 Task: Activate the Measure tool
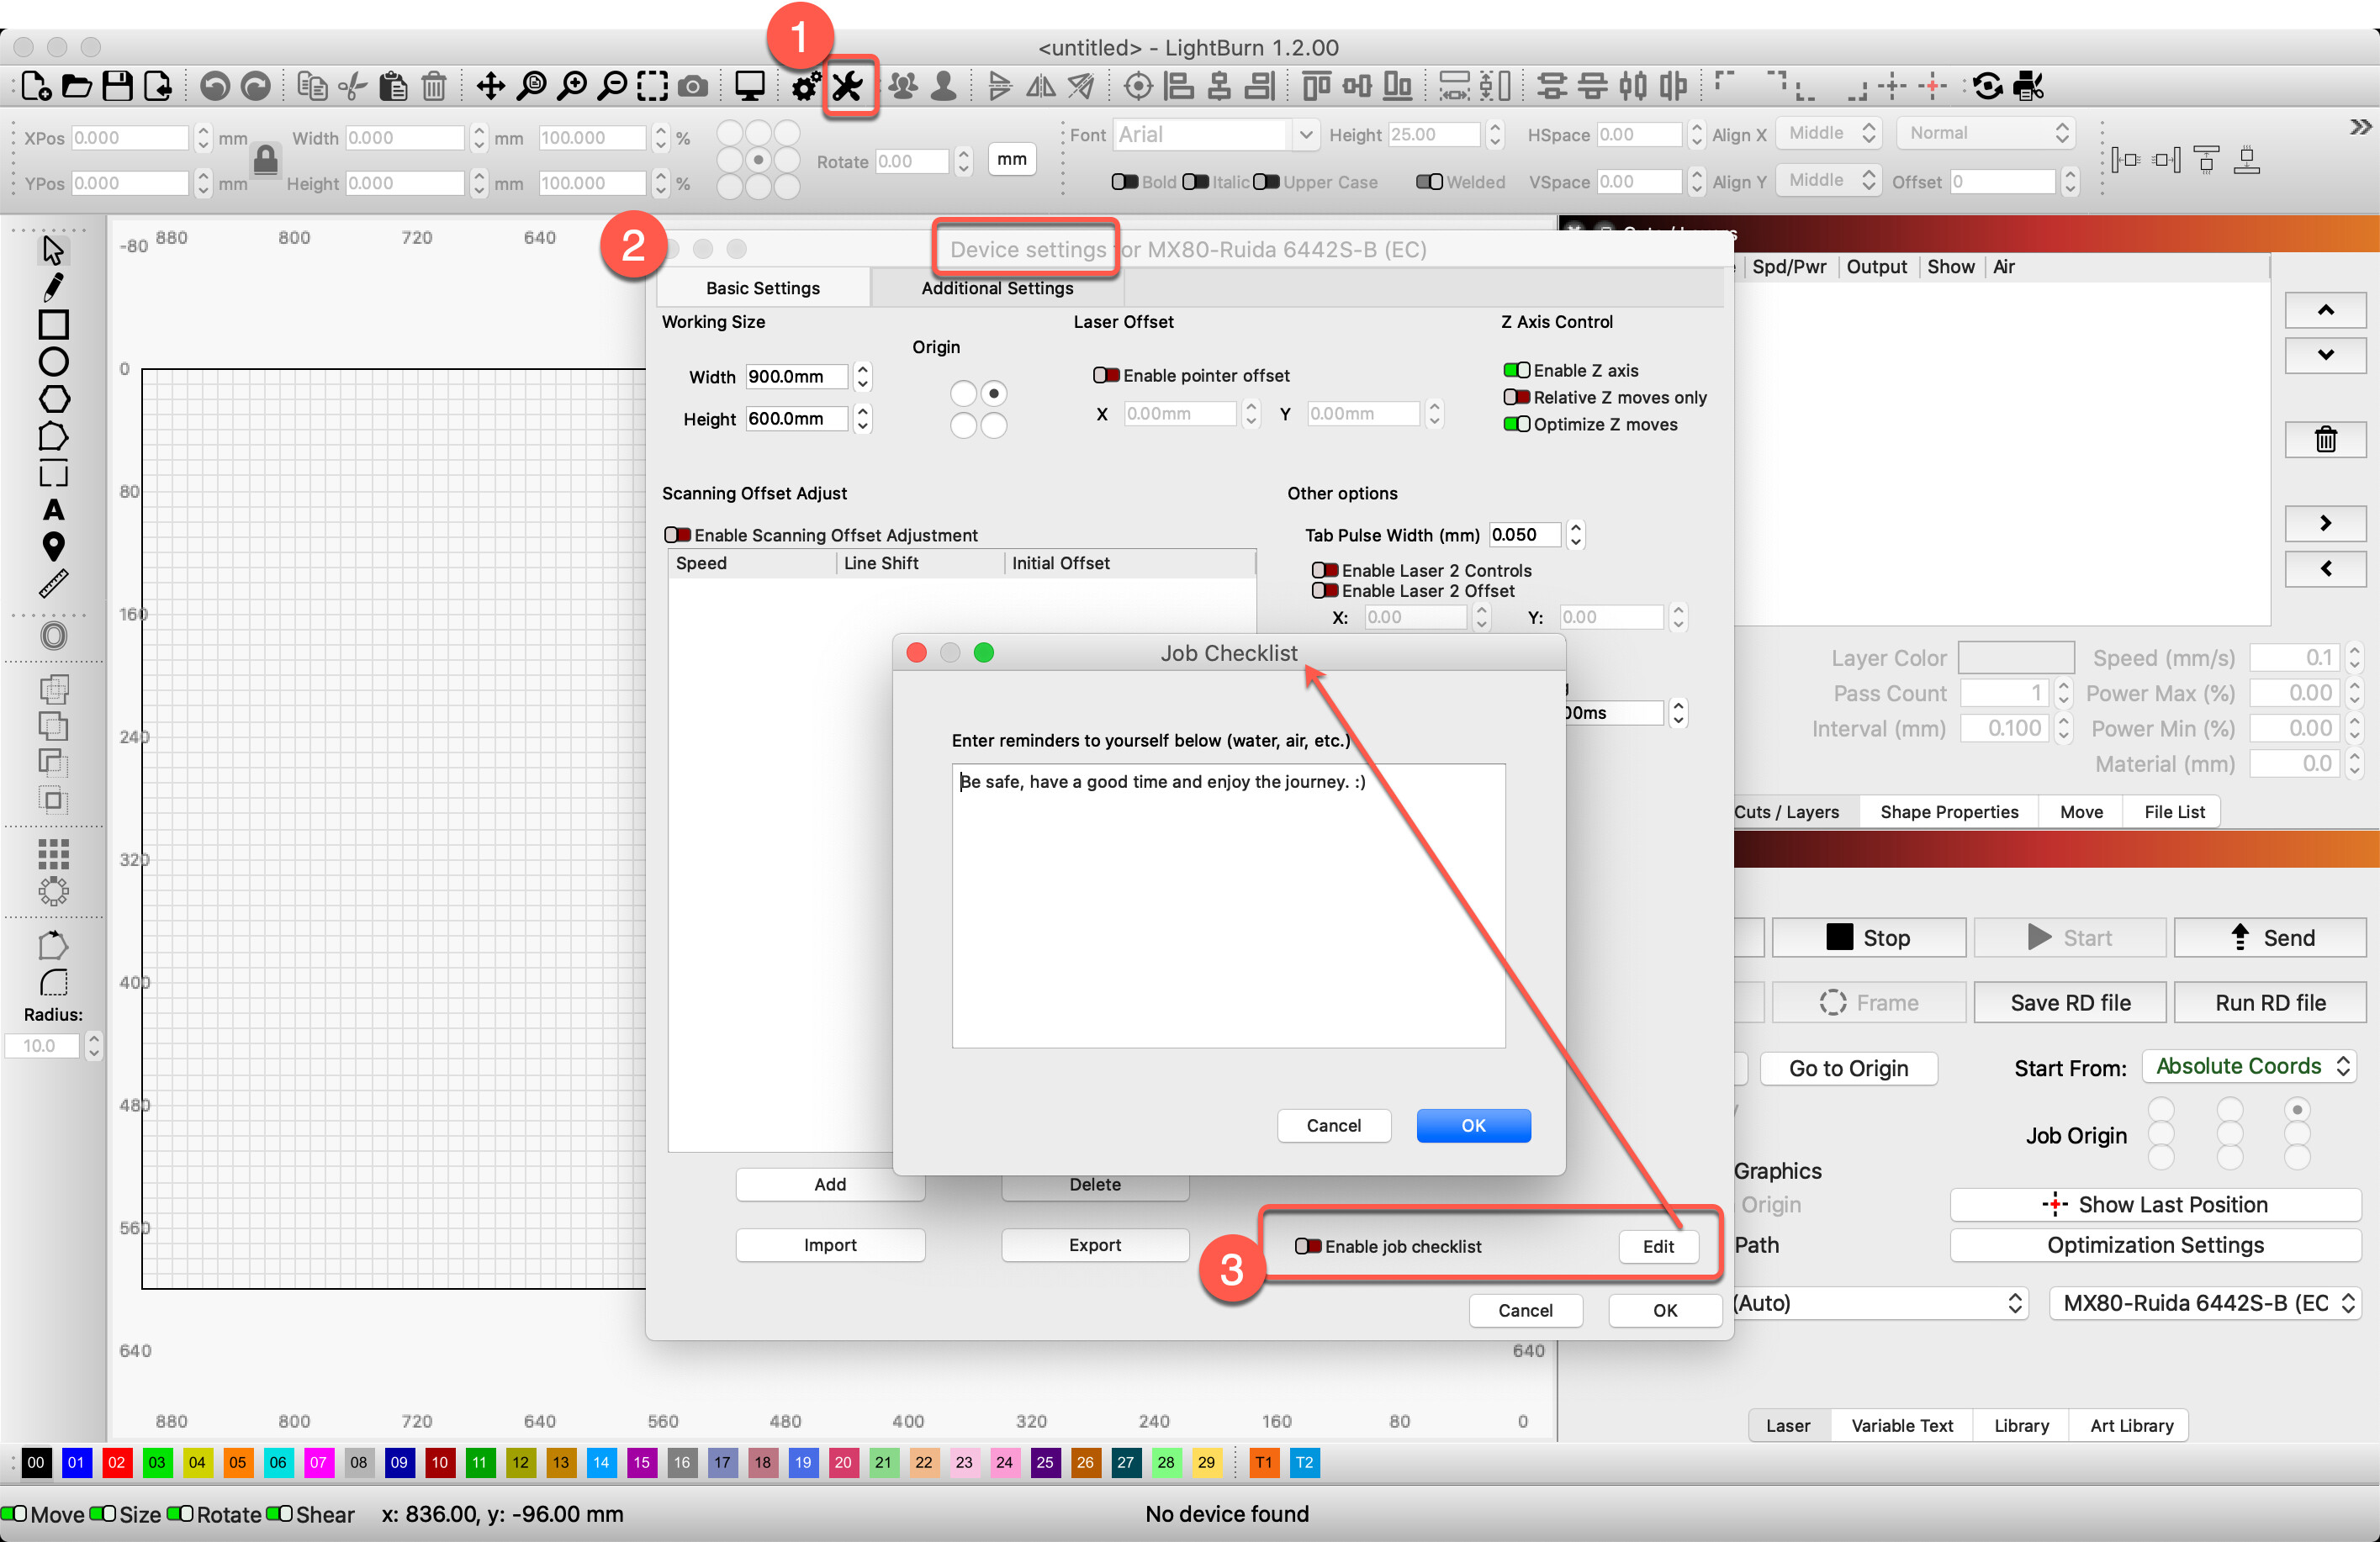(53, 583)
